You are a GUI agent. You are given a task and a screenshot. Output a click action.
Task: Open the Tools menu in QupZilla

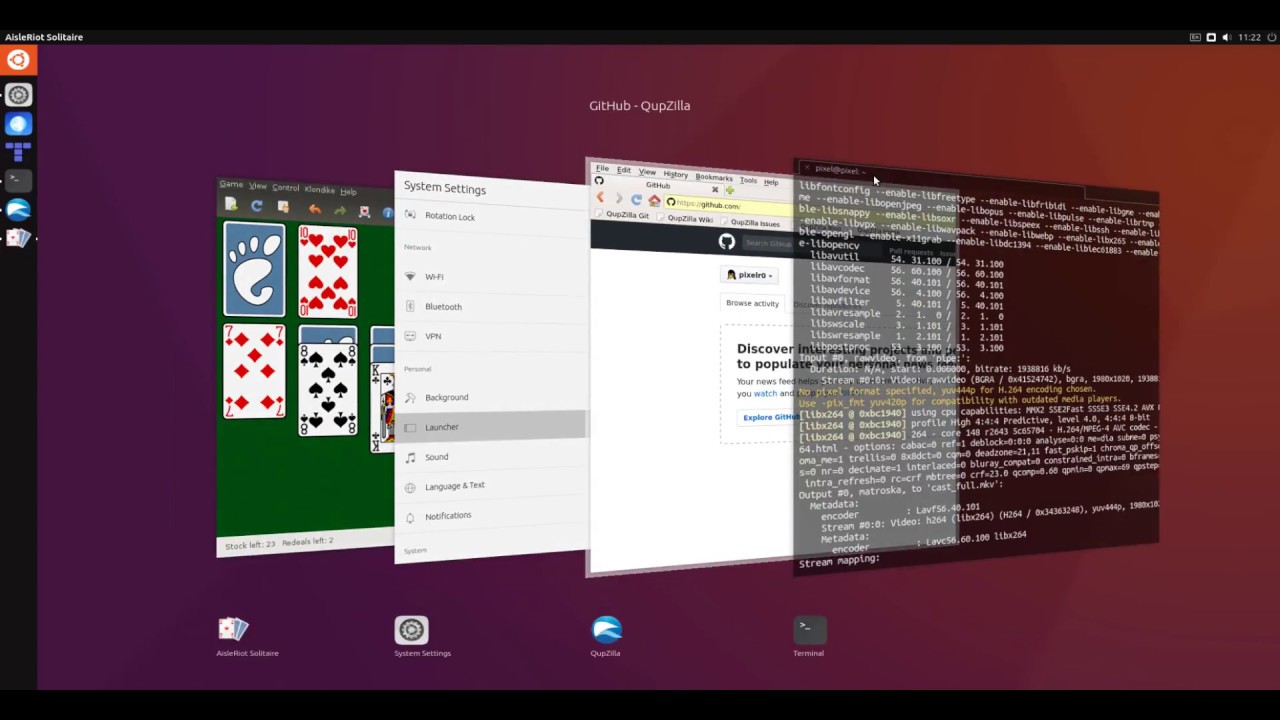(x=748, y=180)
